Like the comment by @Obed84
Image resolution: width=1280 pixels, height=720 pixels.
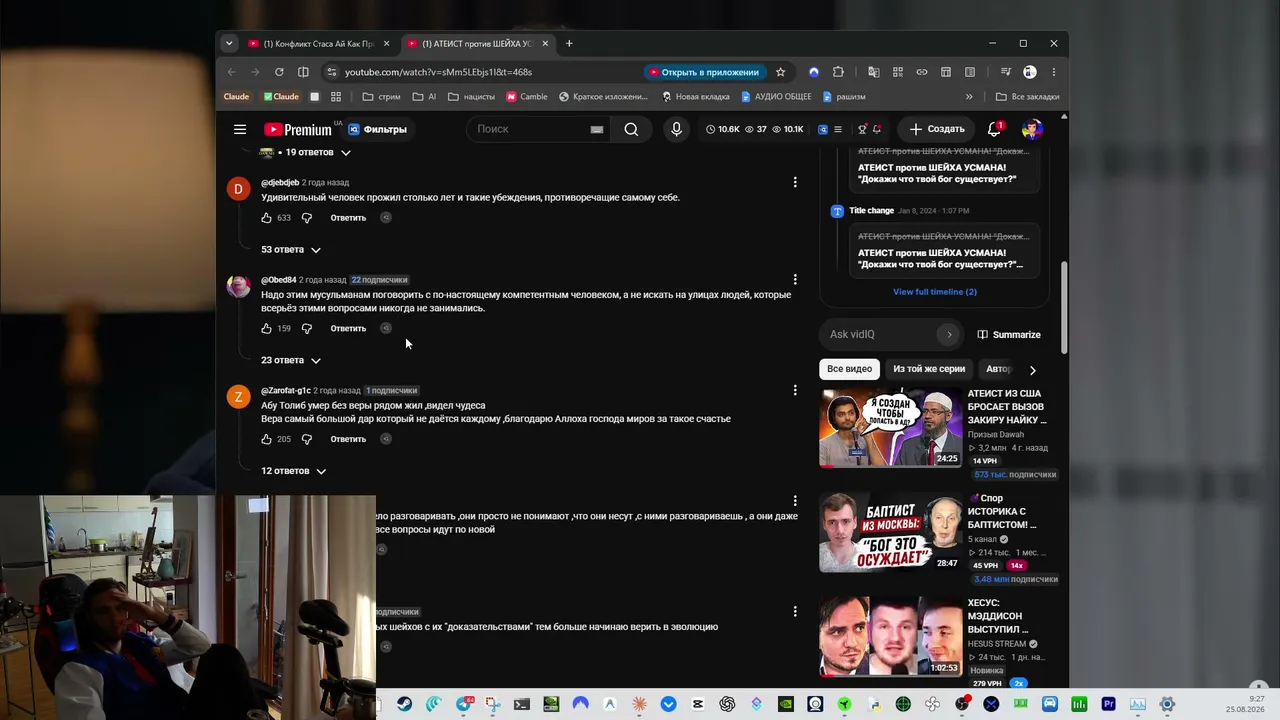(x=266, y=328)
